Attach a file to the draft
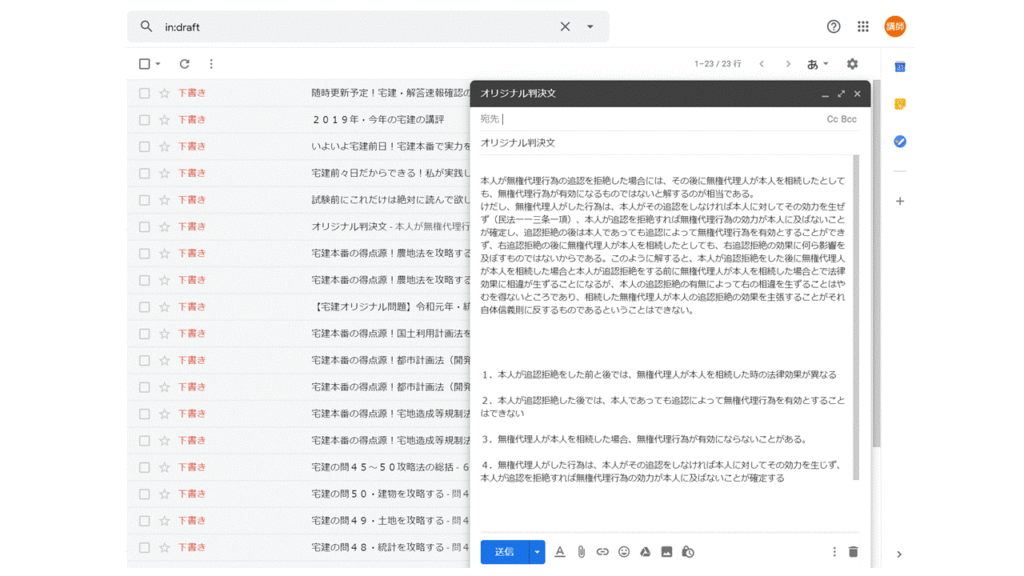The image size is (1024, 576). click(x=581, y=552)
